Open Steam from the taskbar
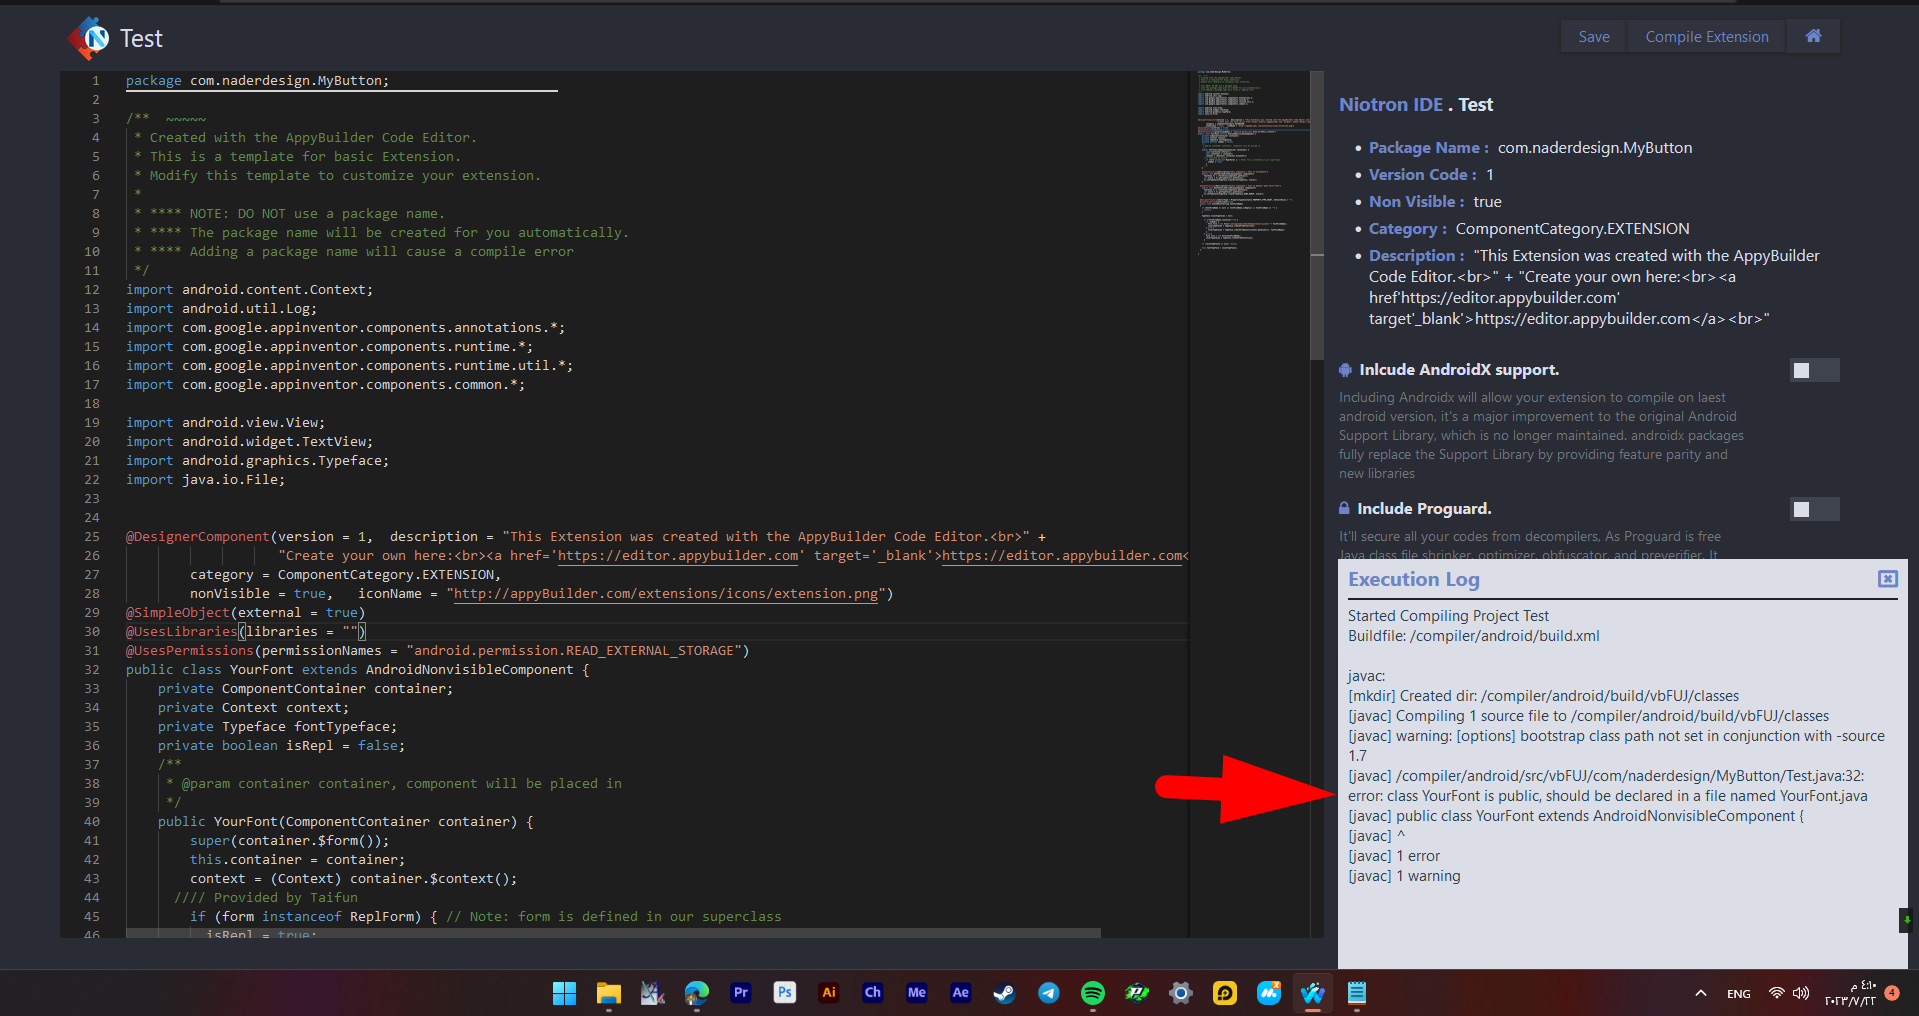The width and height of the screenshot is (1919, 1016). [1005, 993]
